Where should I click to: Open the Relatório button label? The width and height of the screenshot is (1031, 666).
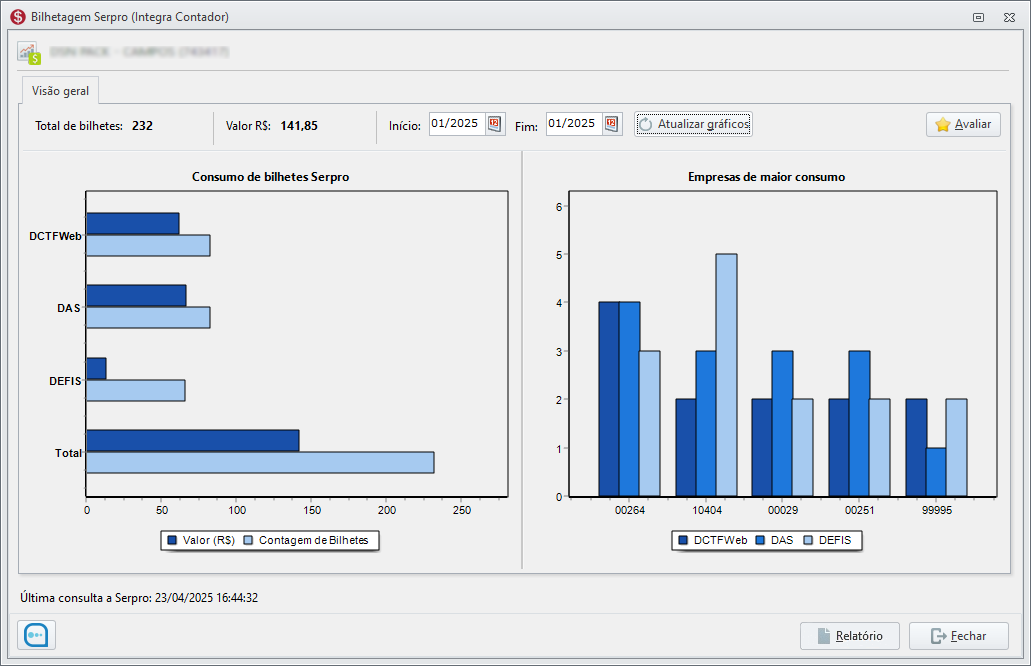859,636
